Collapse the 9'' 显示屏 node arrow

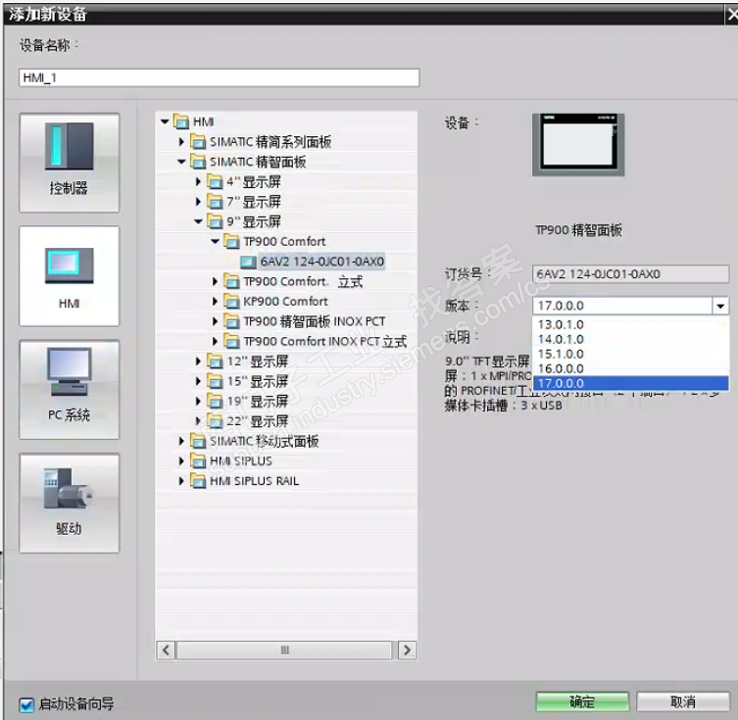[x=199, y=222]
